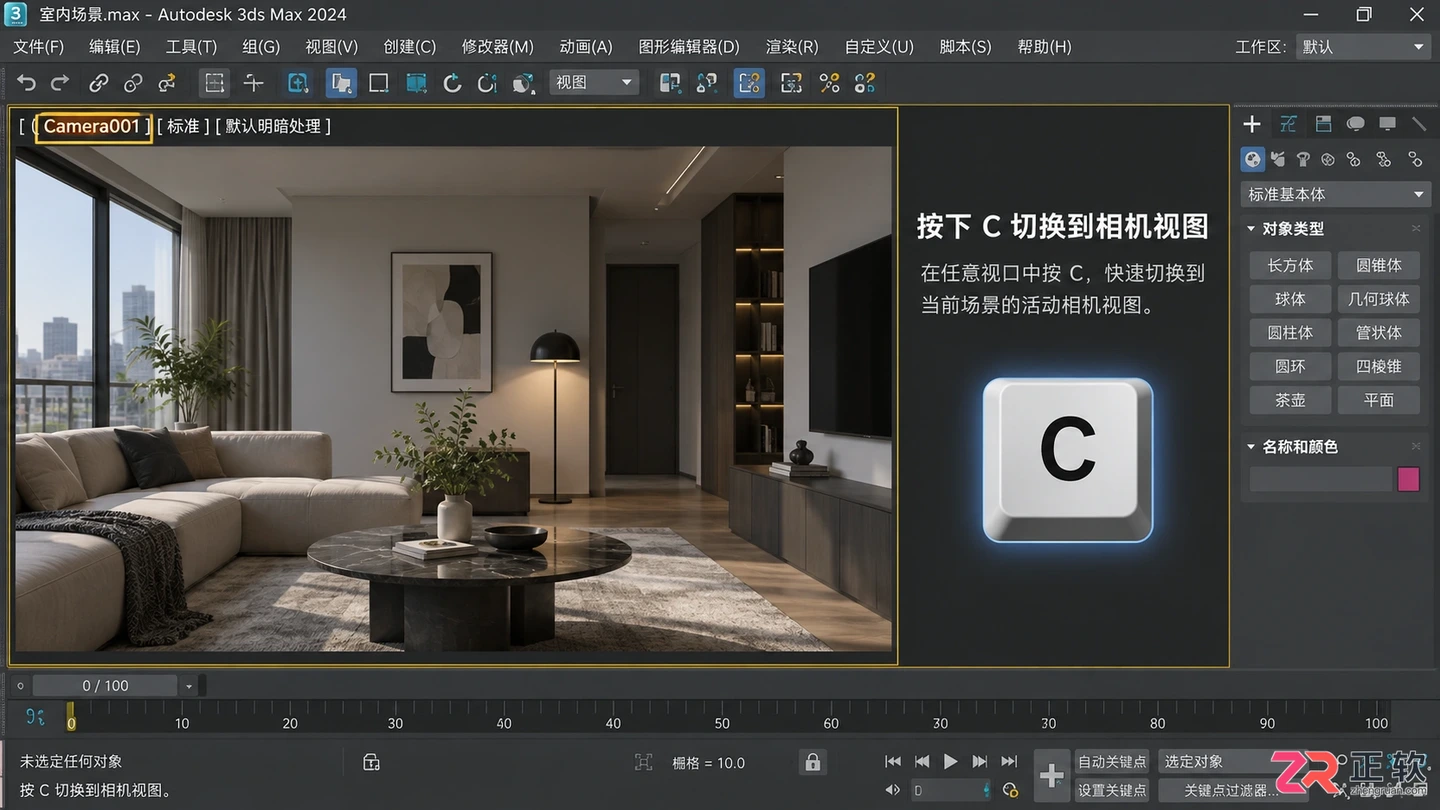Click the Play Animation button
The width and height of the screenshot is (1440, 810).
pyautogui.click(x=951, y=761)
